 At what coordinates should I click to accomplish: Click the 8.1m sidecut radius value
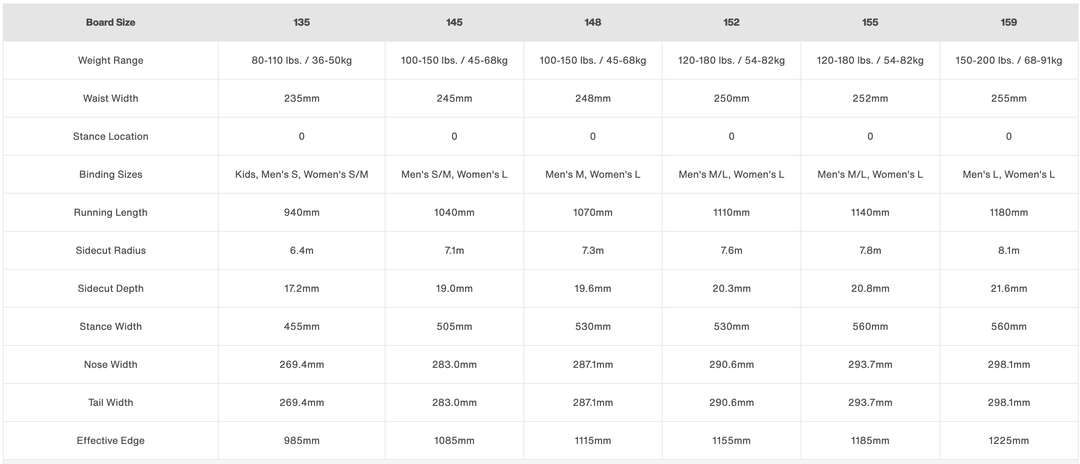(1008, 250)
